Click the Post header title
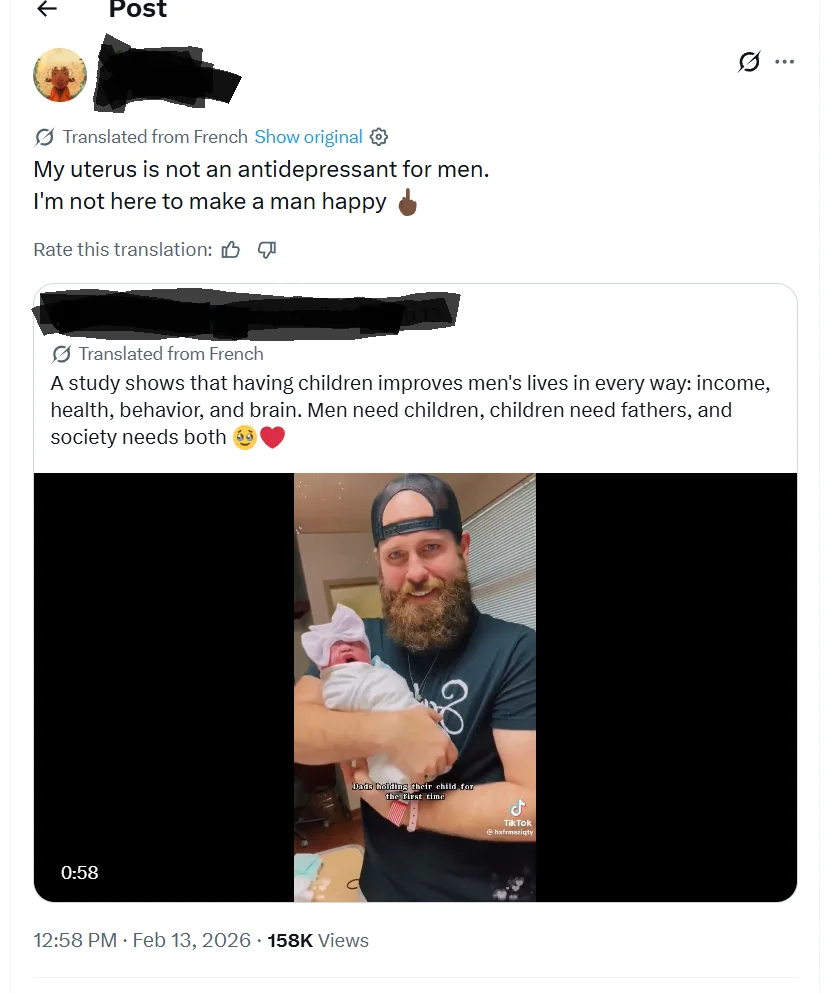The image size is (835, 993). point(138,10)
